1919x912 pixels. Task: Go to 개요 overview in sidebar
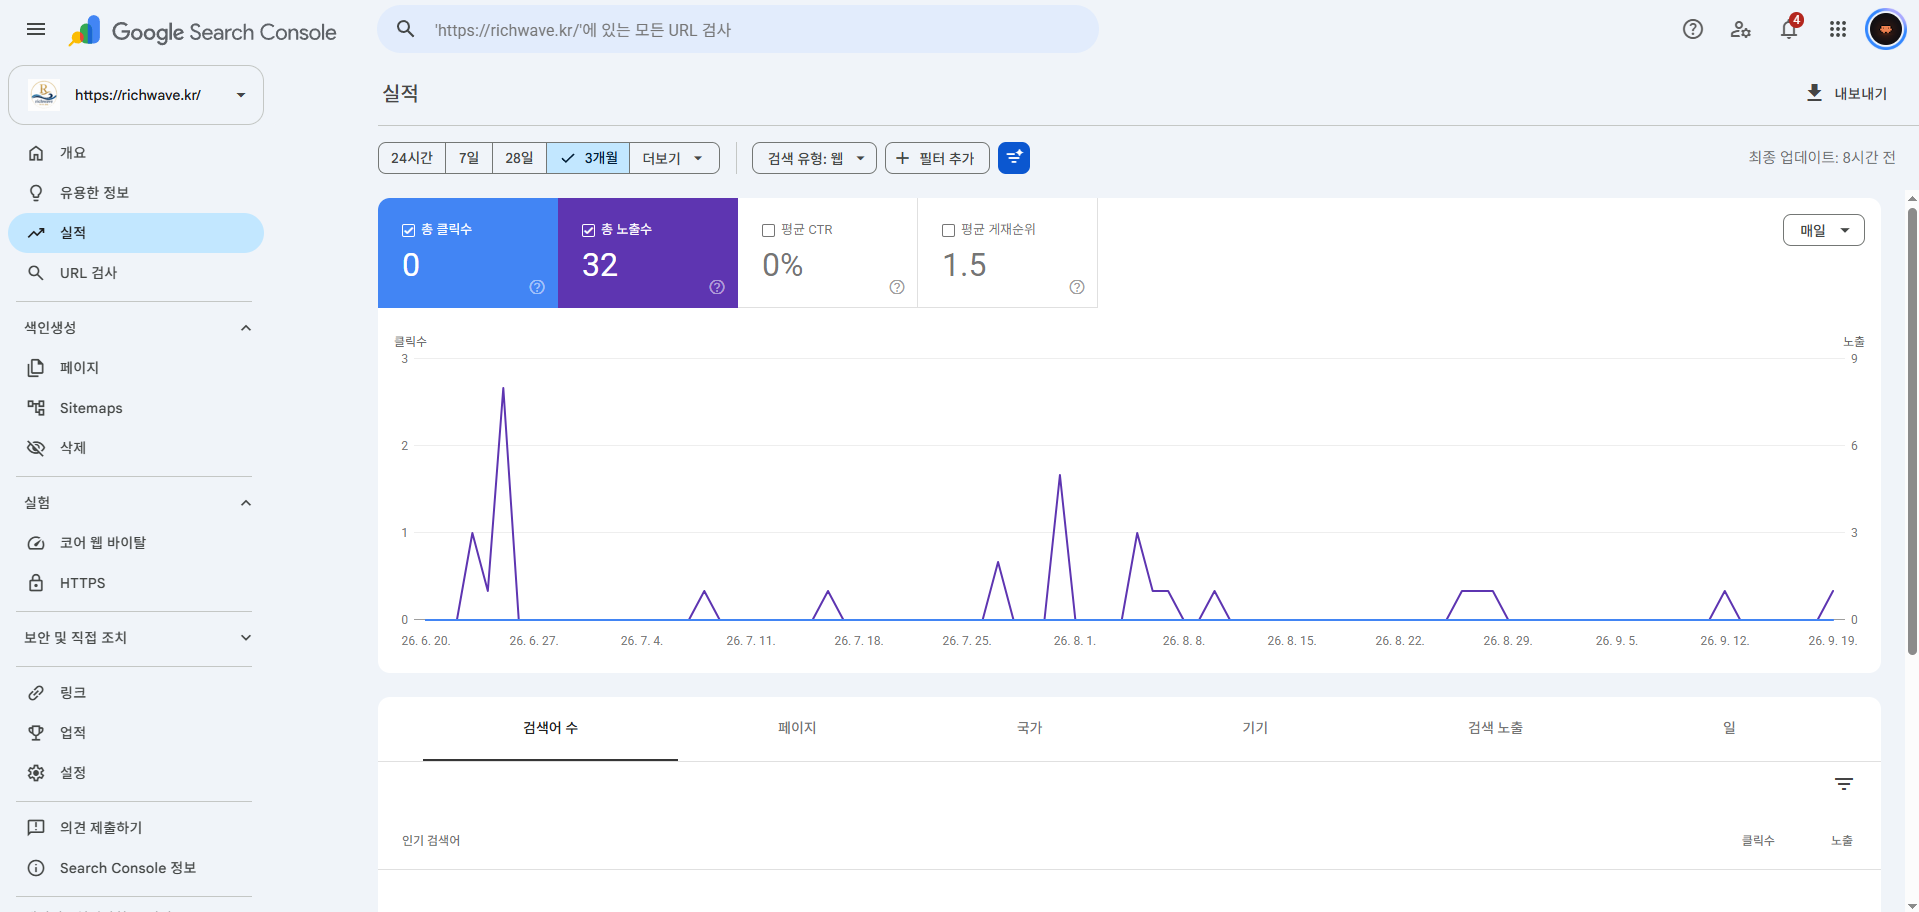point(136,153)
